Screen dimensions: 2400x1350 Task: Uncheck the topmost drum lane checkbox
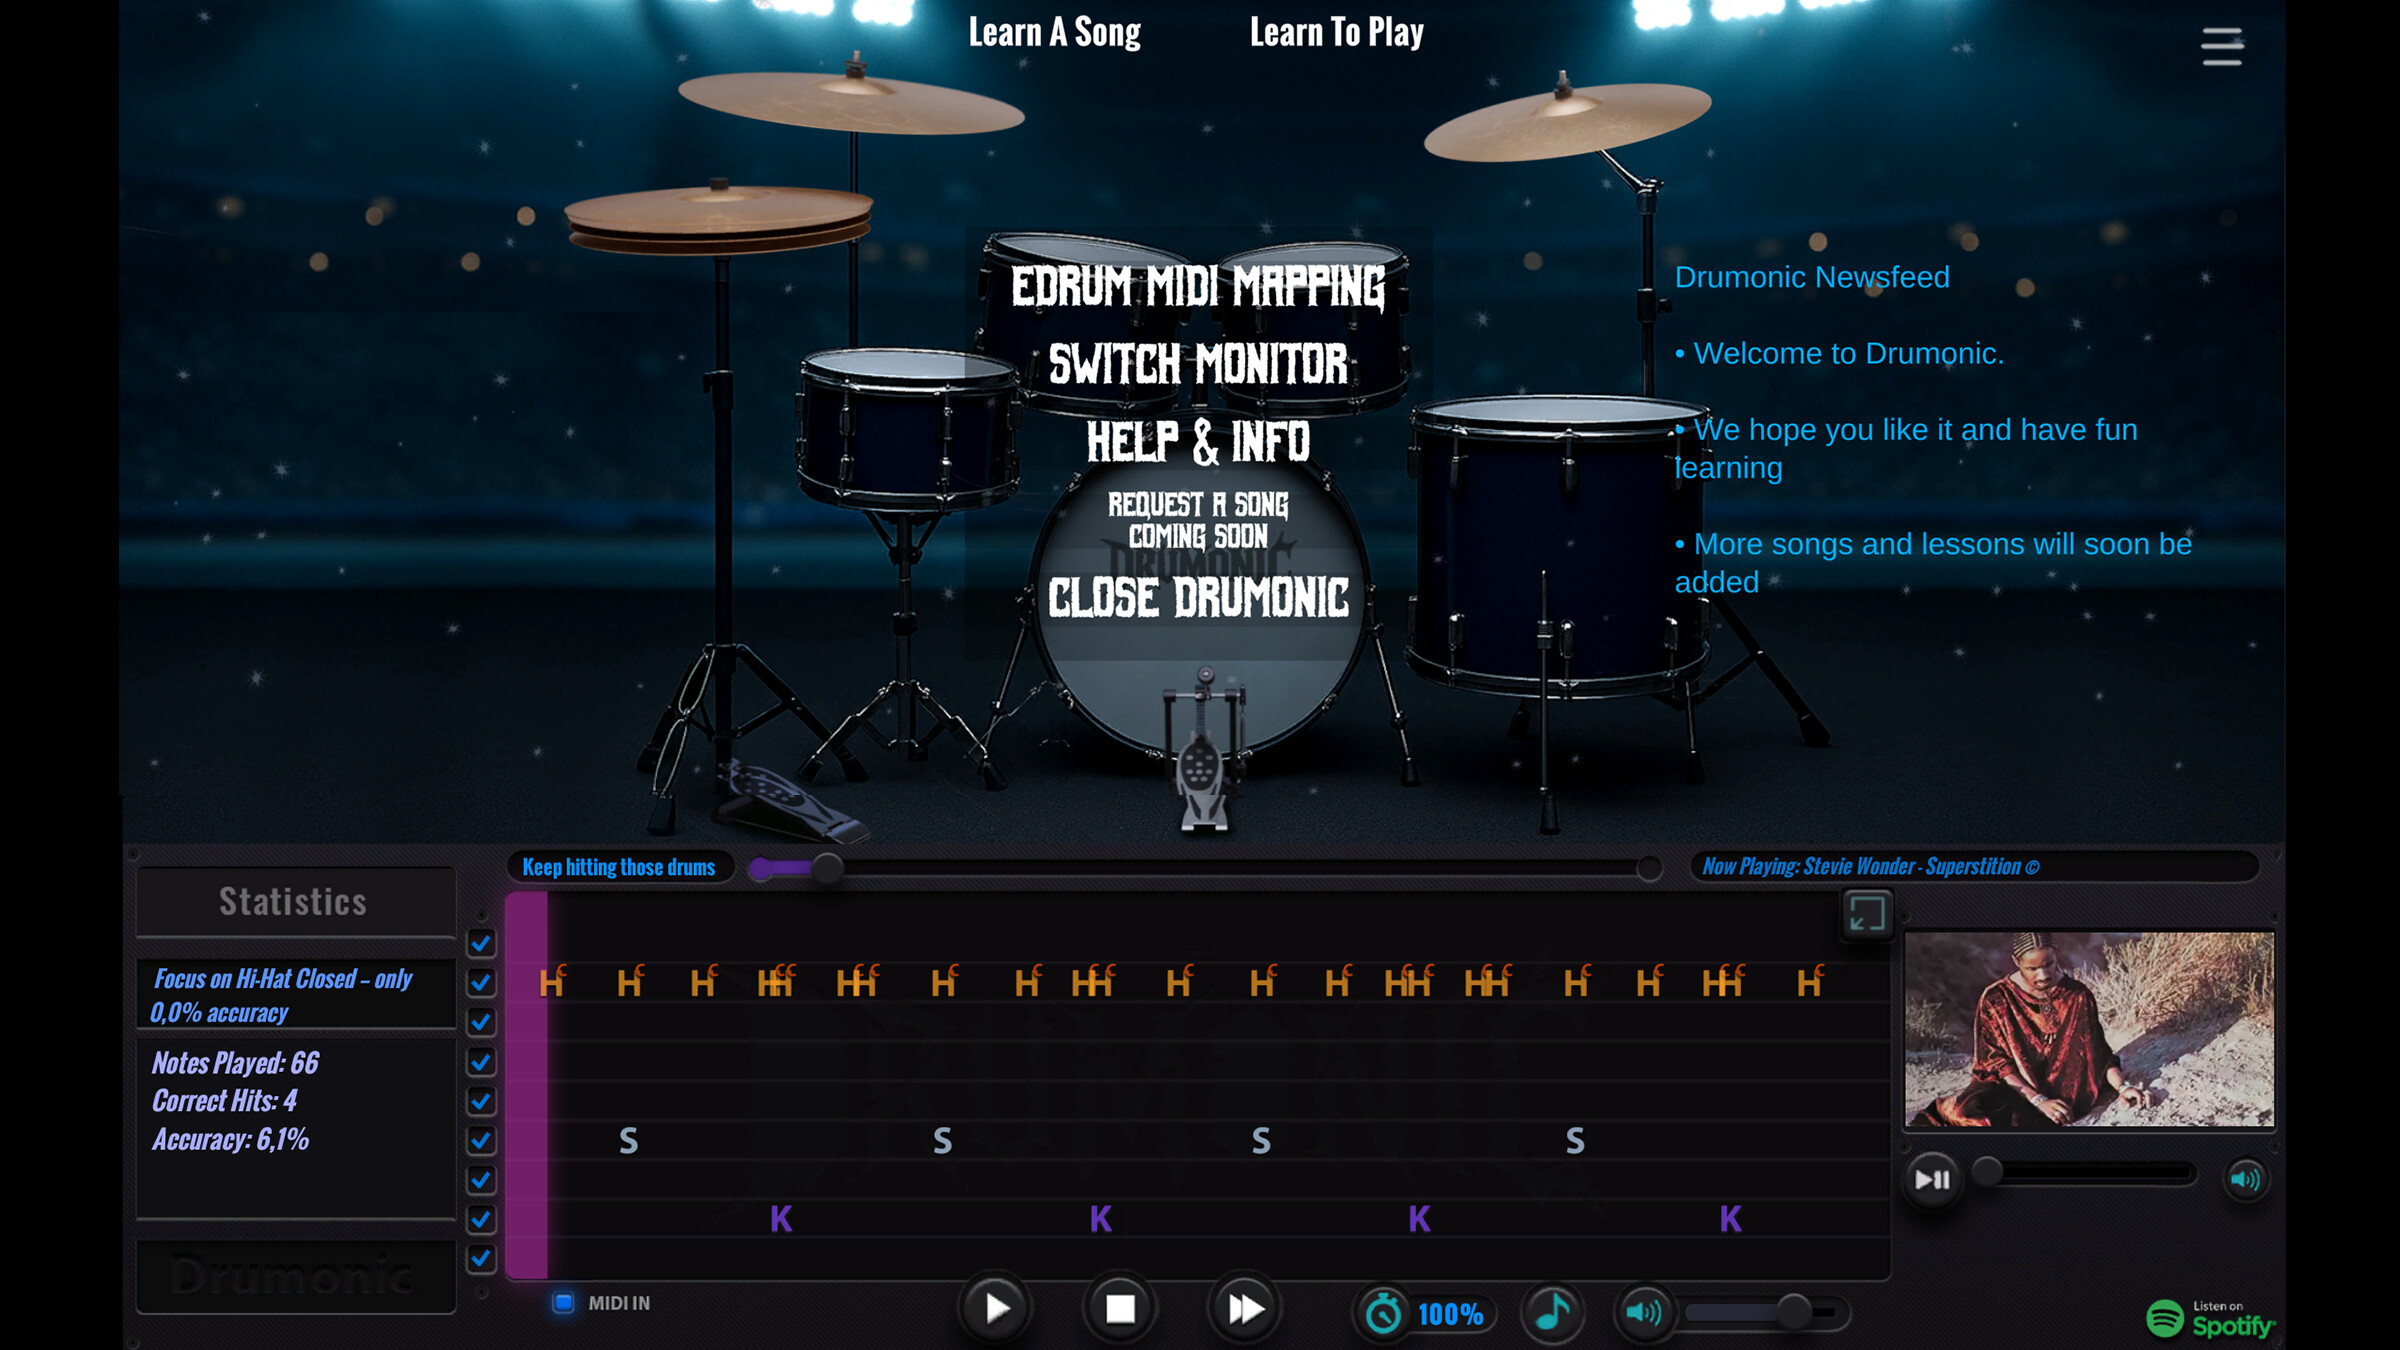tap(481, 942)
